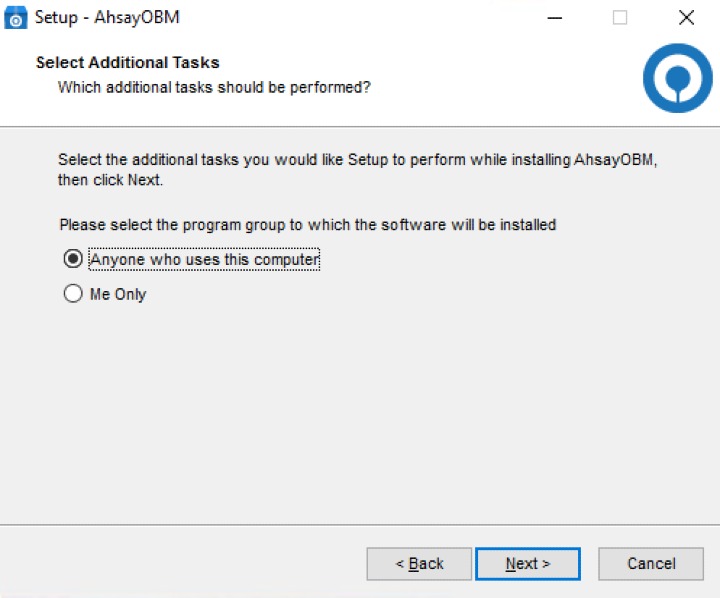Click the bottom button bar's empty area left of Back
720x598 pixels.
[184, 564]
